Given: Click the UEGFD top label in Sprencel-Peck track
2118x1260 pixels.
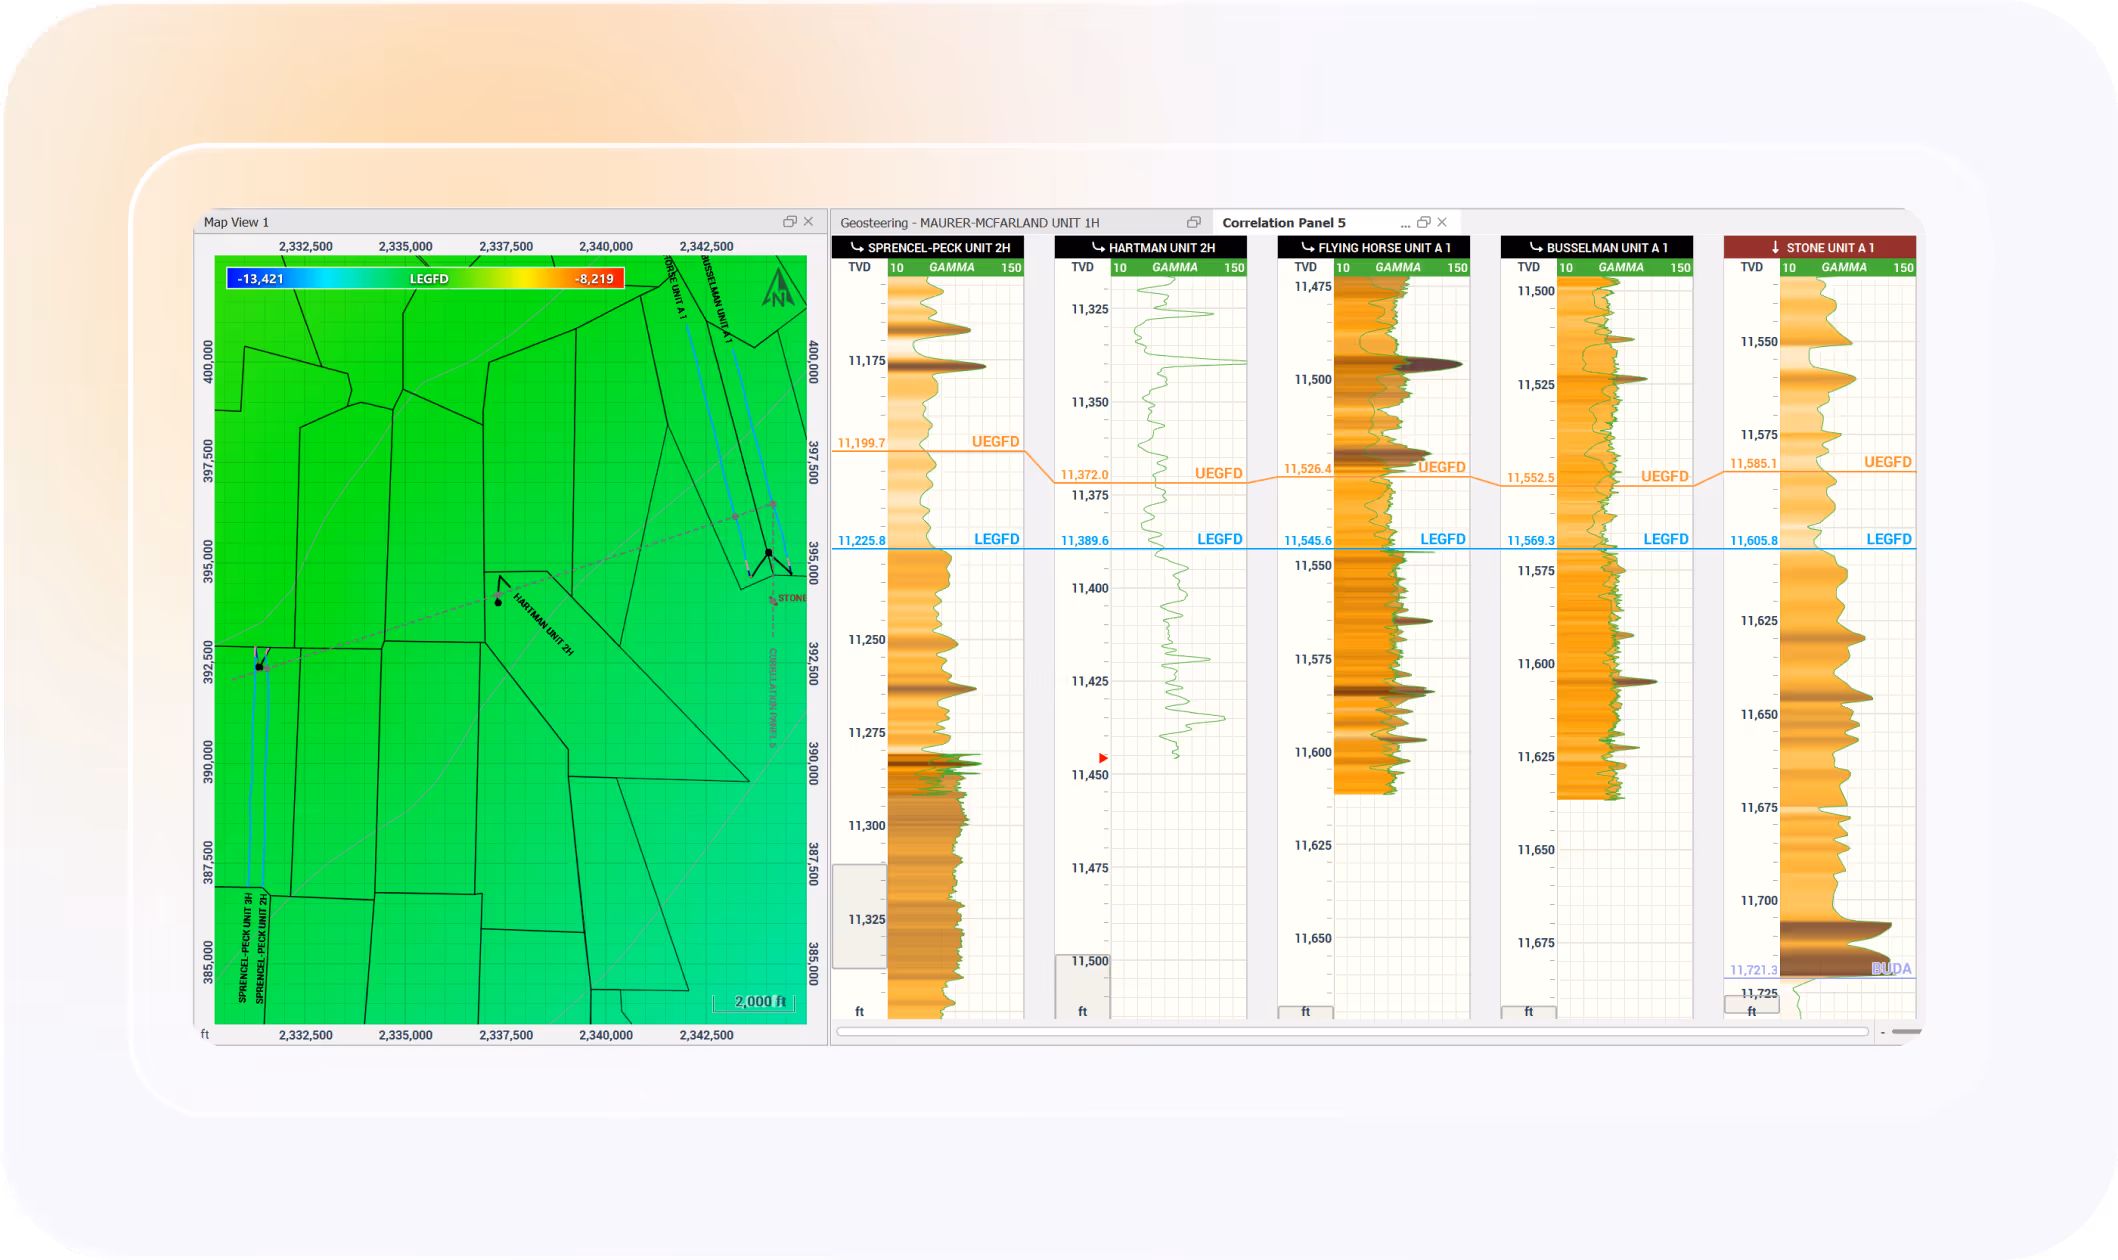Looking at the screenshot, I should coord(995,441).
